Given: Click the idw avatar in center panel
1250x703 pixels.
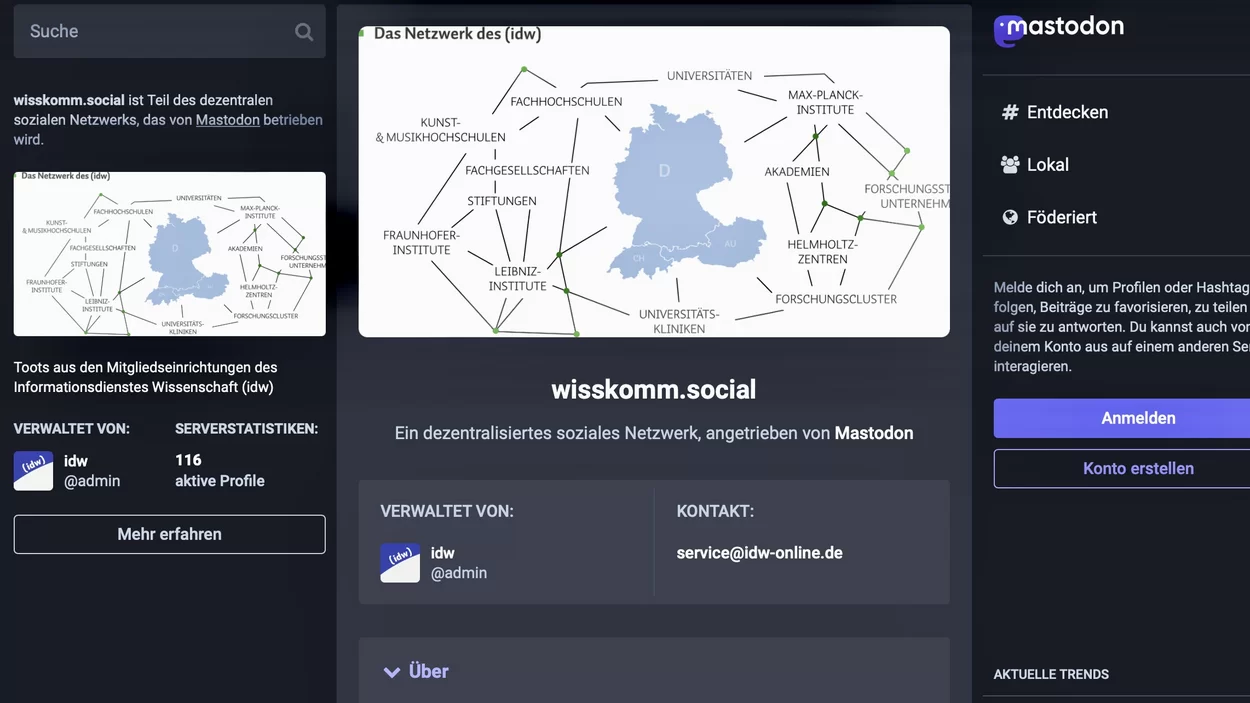Looking at the screenshot, I should (x=400, y=563).
